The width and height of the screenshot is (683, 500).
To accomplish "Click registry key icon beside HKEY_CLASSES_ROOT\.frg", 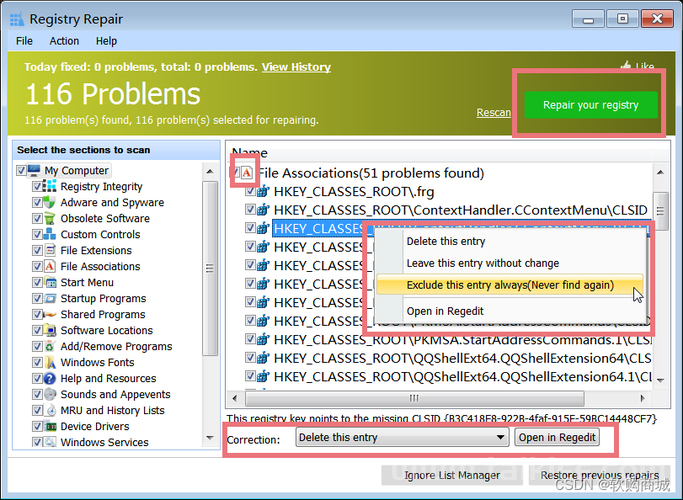I will [x=263, y=192].
